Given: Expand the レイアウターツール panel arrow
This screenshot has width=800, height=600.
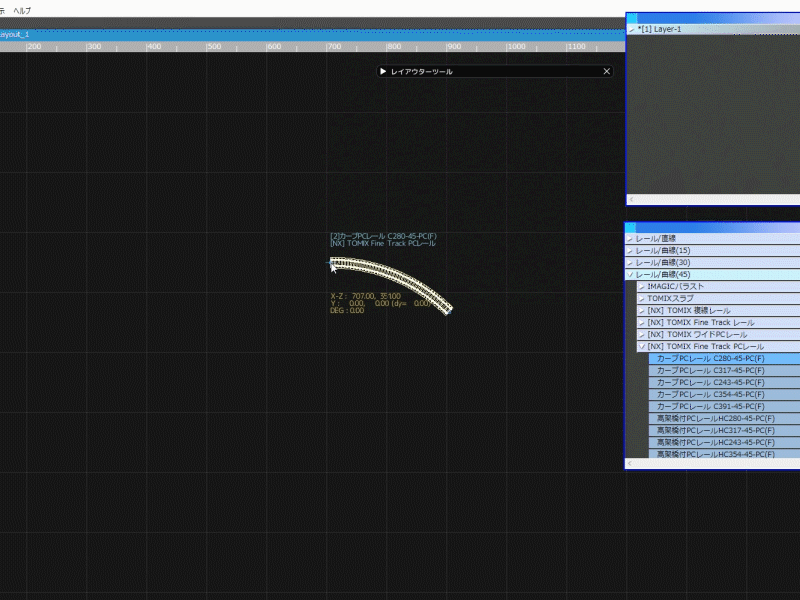Looking at the screenshot, I should tap(383, 72).
